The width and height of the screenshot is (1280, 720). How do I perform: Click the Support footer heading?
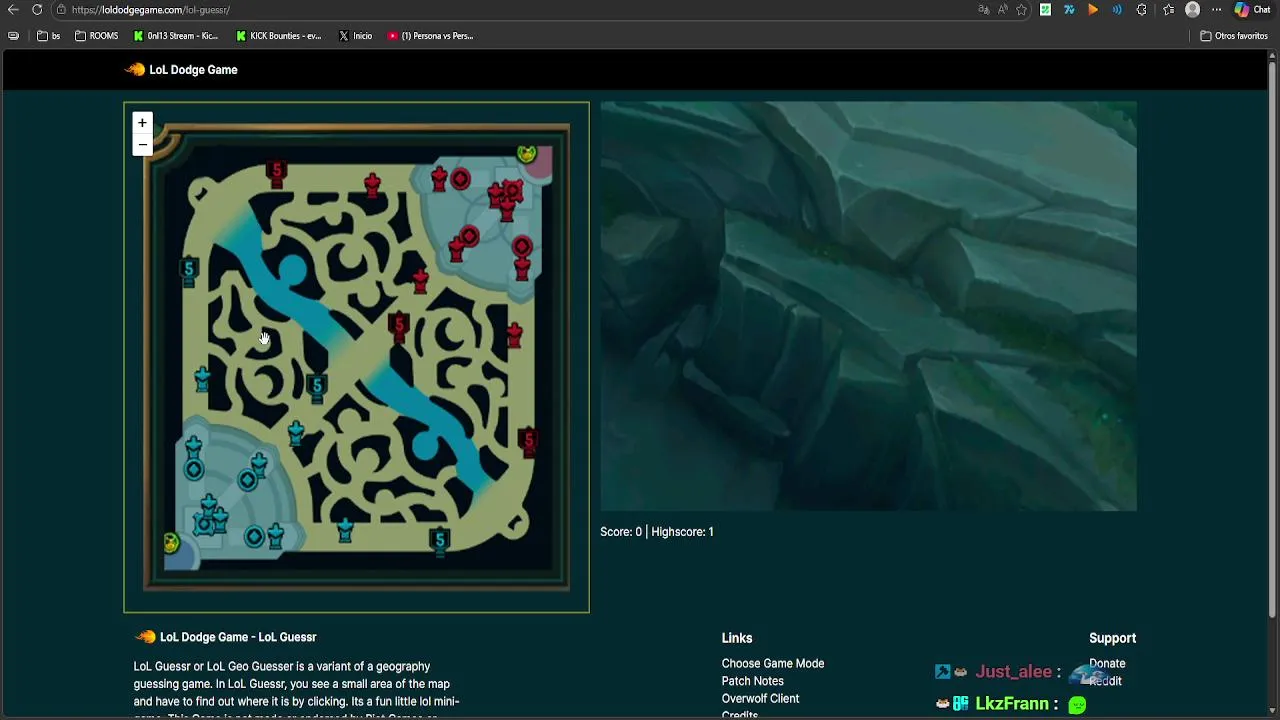pyautogui.click(x=1112, y=638)
